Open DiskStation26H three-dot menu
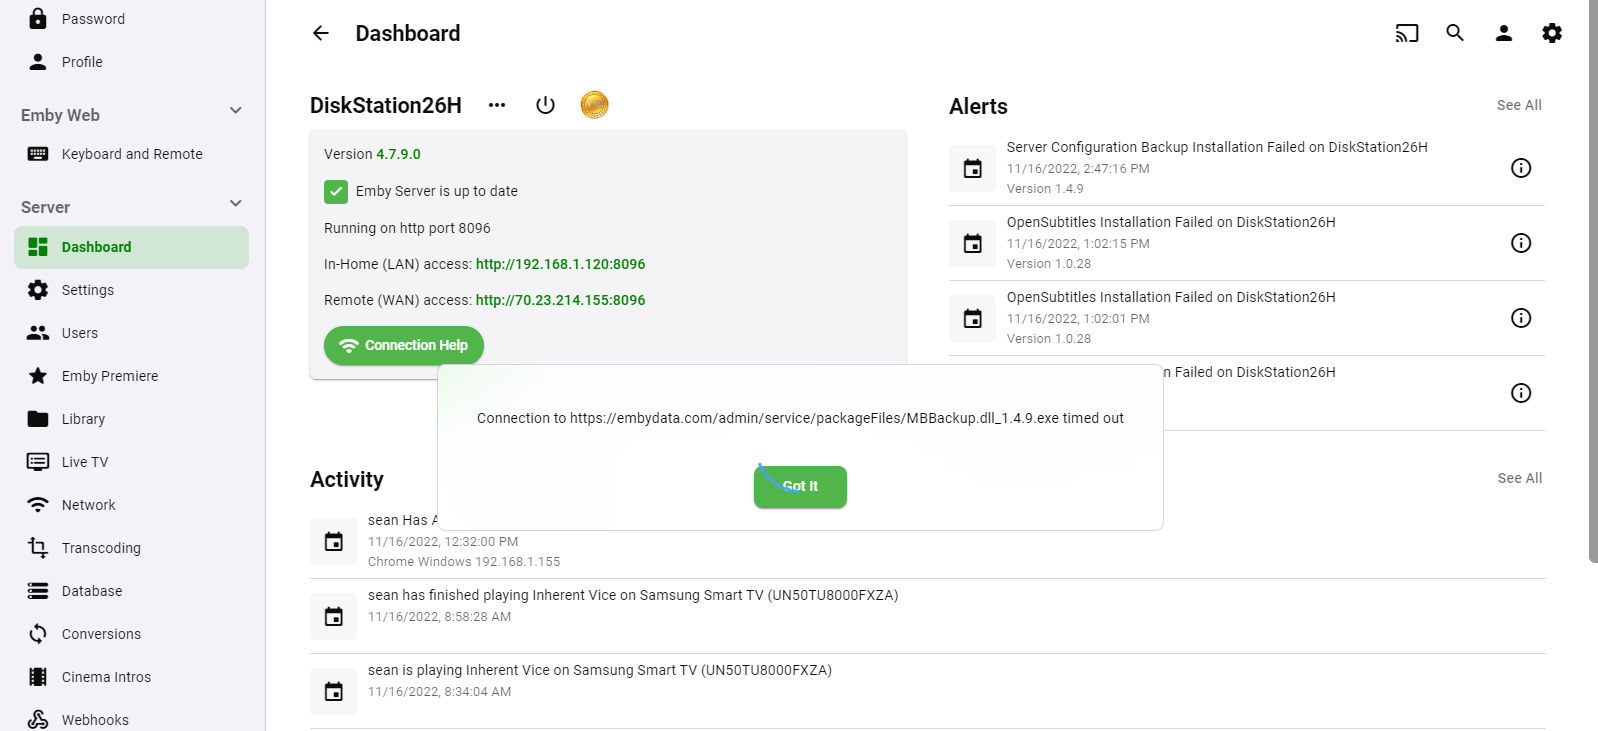This screenshot has height=731, width=1598. 497,105
